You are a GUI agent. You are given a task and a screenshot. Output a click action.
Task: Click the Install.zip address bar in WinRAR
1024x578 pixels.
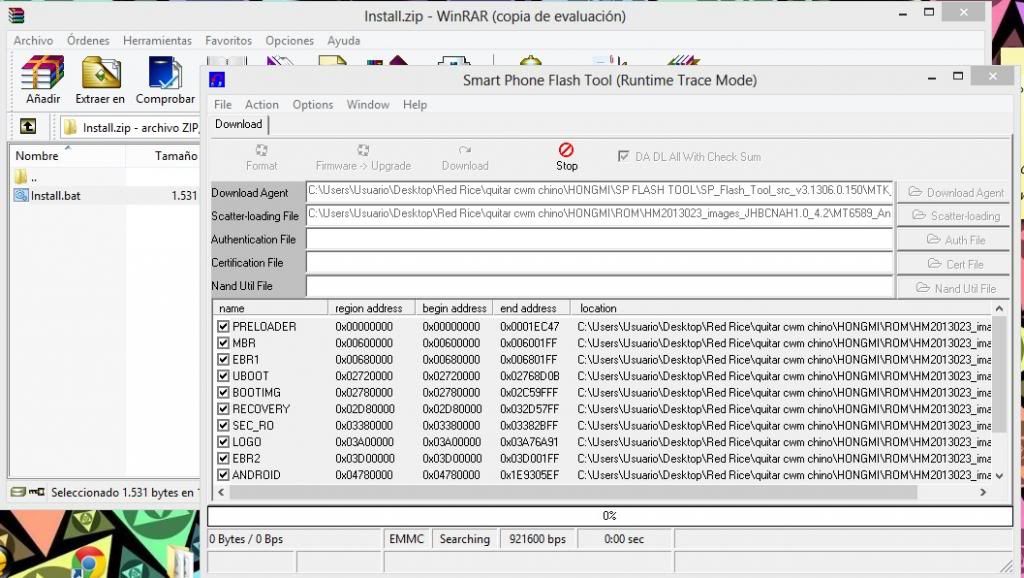(131, 127)
